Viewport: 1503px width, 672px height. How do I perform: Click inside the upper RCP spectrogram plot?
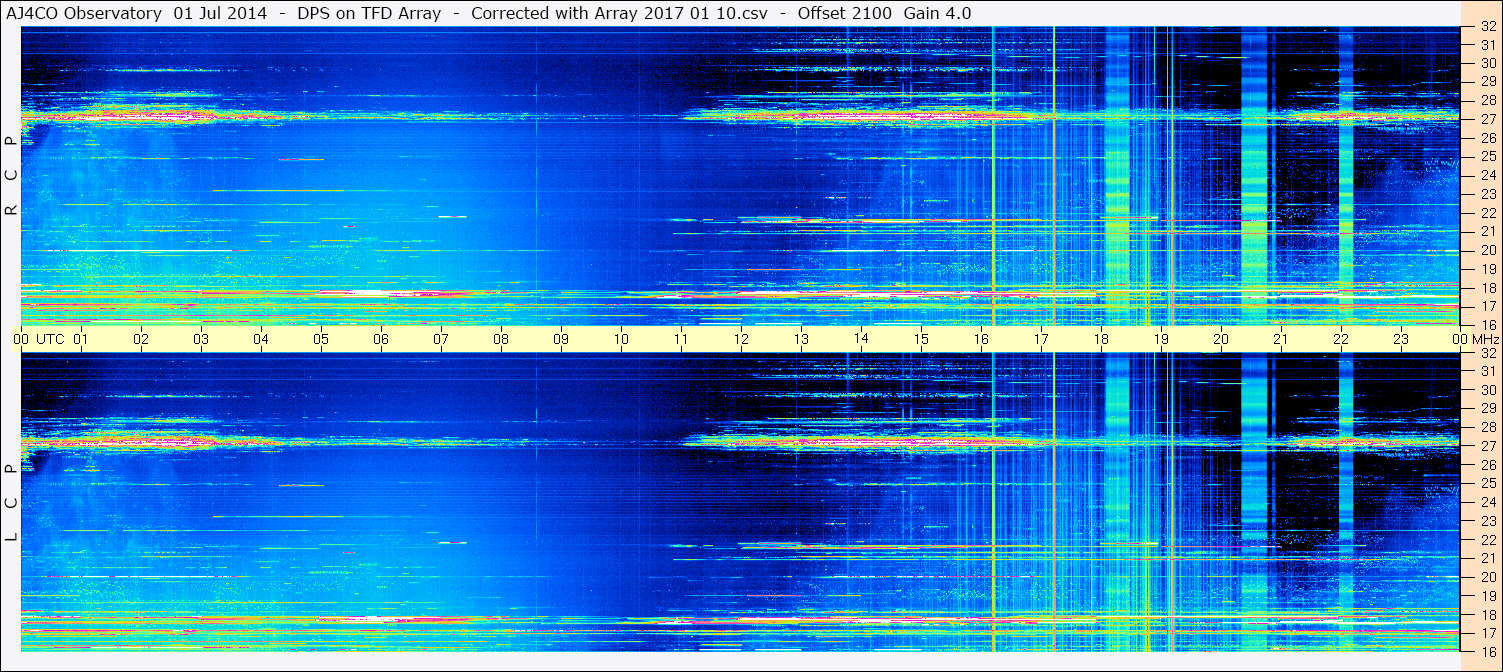tap(740, 176)
